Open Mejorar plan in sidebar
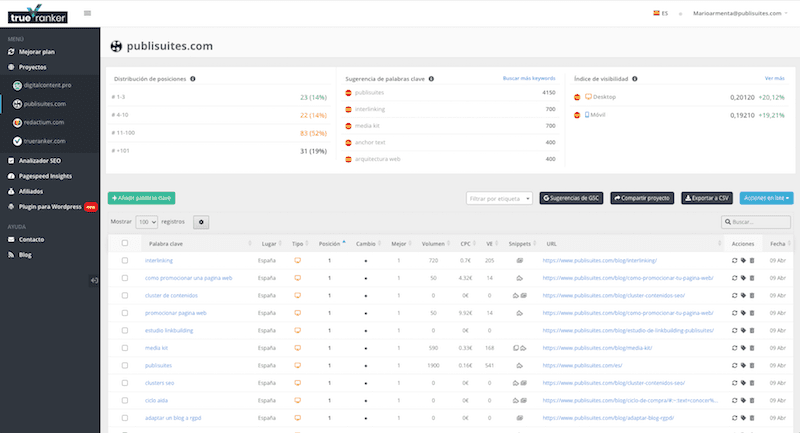The image size is (800, 433). 37,52
